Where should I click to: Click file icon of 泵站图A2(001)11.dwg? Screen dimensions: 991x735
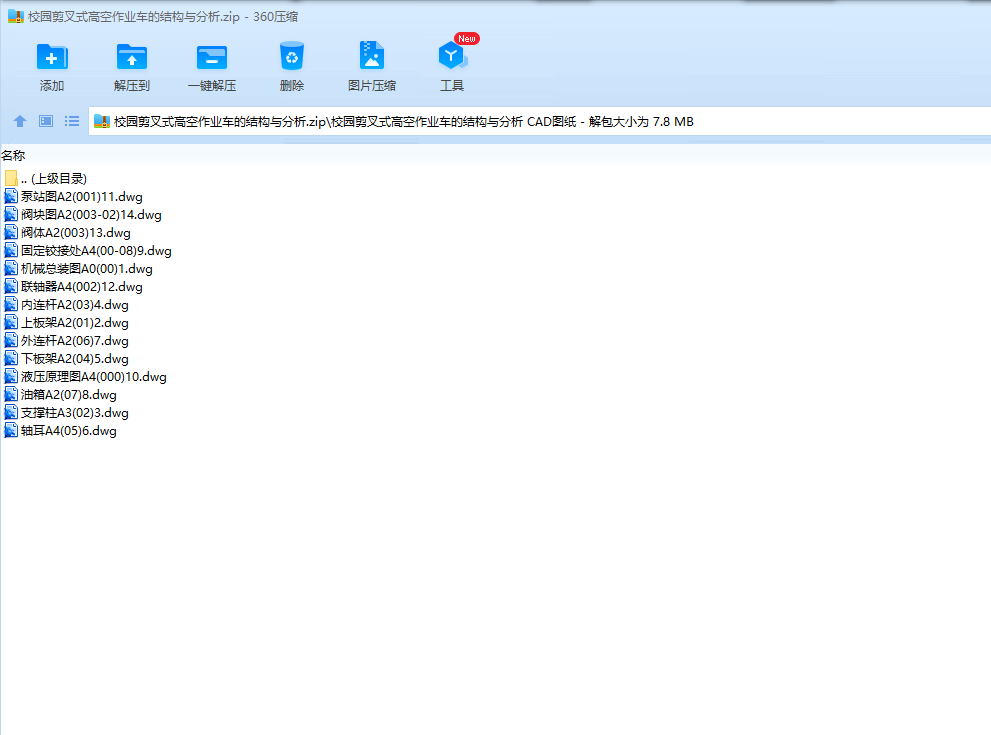click(x=11, y=197)
